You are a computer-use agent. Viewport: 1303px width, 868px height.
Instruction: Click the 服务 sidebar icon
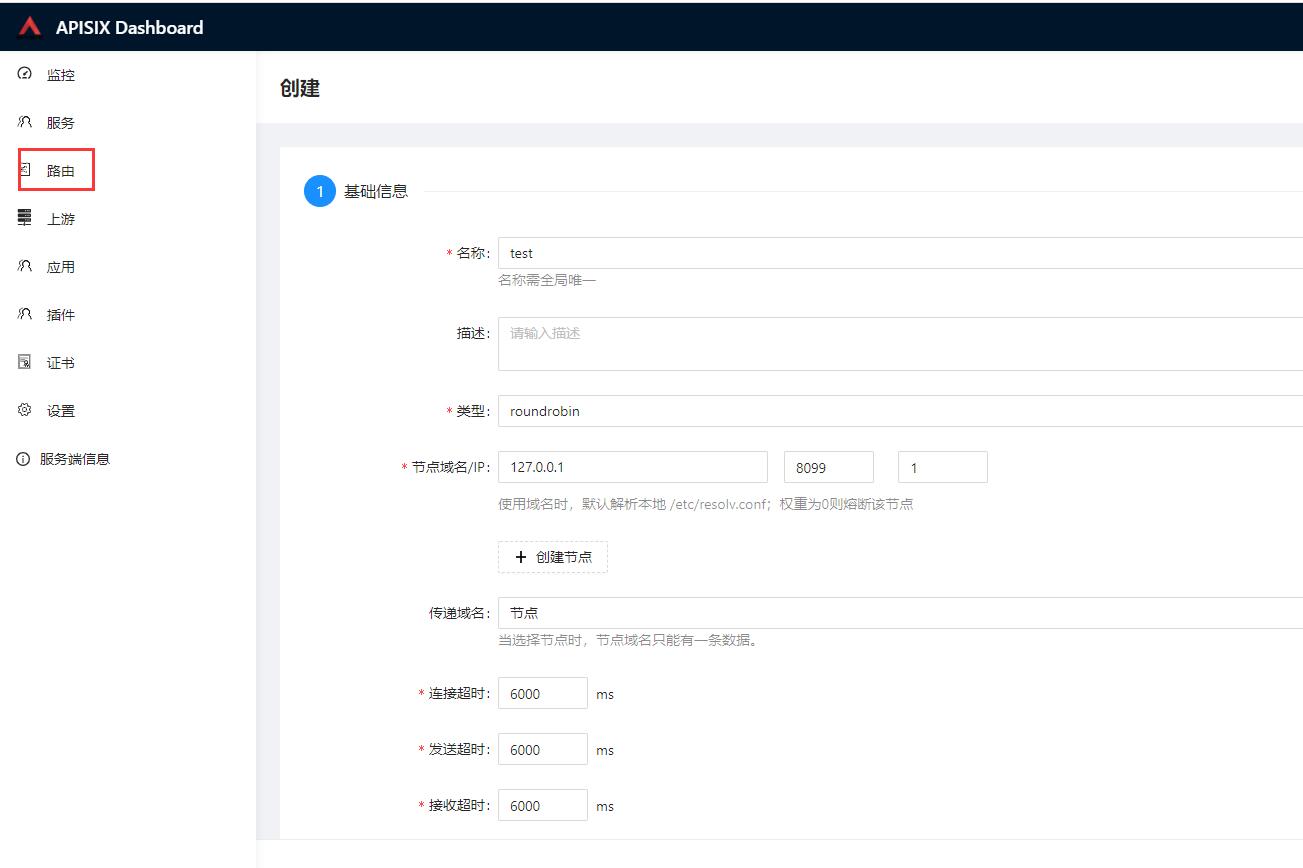pos(25,122)
